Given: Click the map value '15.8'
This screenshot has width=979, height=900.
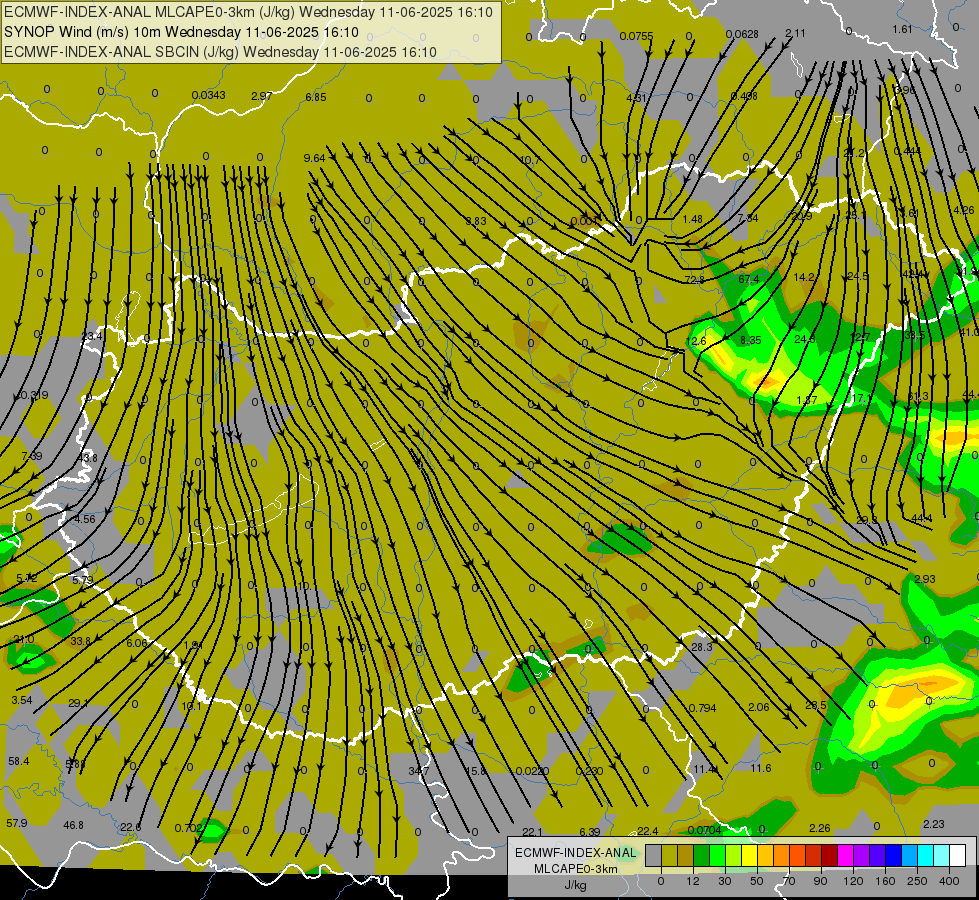Looking at the screenshot, I should [x=476, y=771].
